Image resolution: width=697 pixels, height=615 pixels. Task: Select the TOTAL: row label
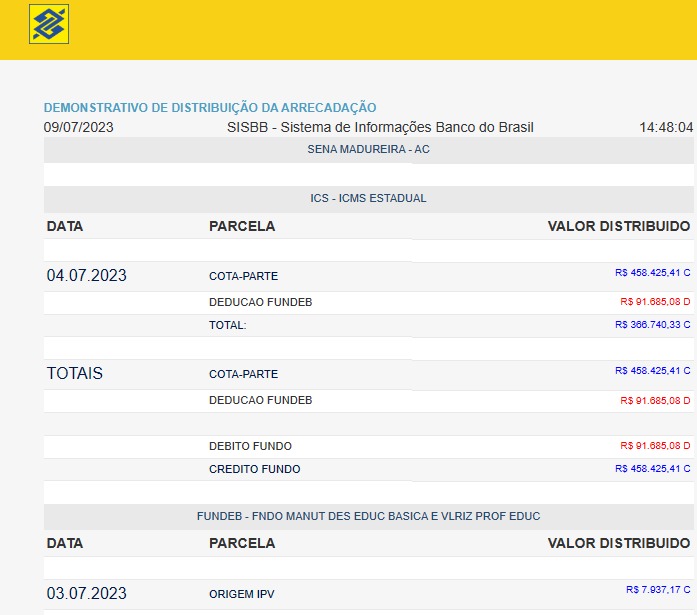(x=227, y=325)
